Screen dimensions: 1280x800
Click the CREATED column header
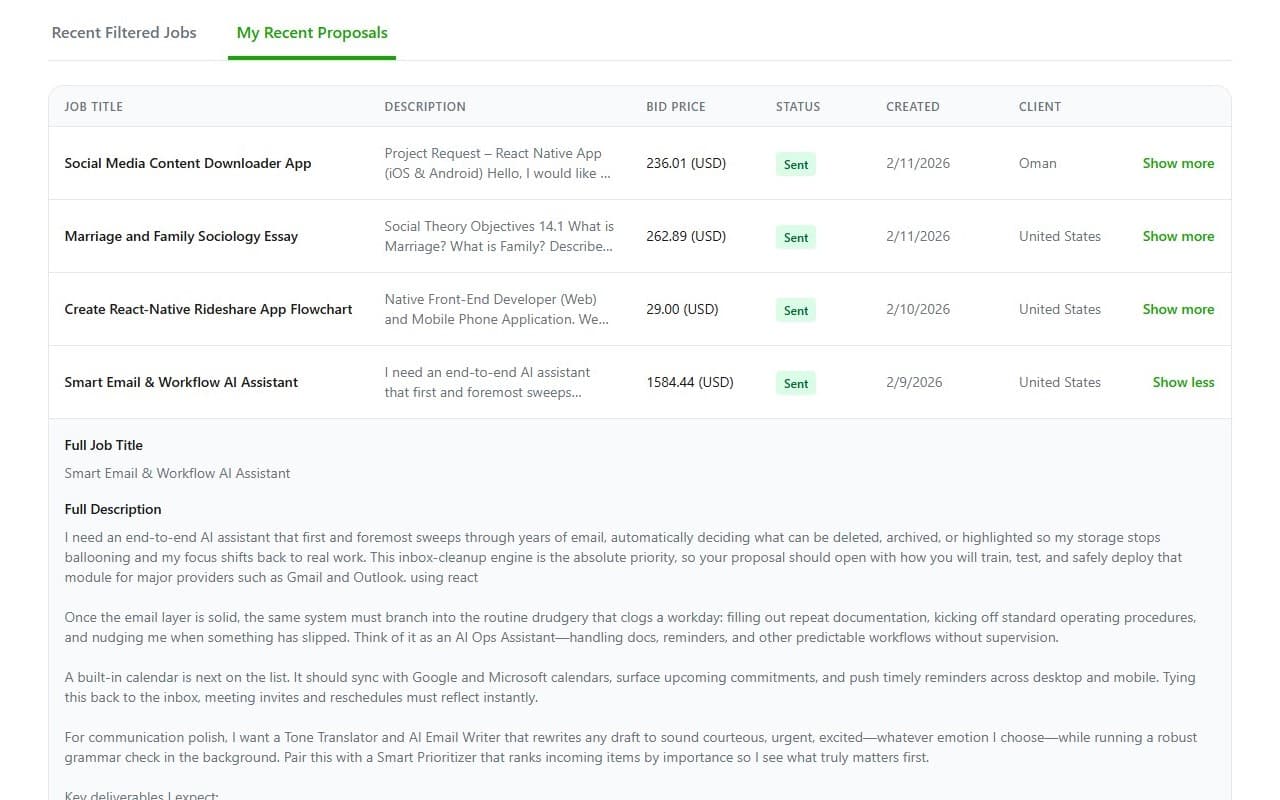pos(912,106)
